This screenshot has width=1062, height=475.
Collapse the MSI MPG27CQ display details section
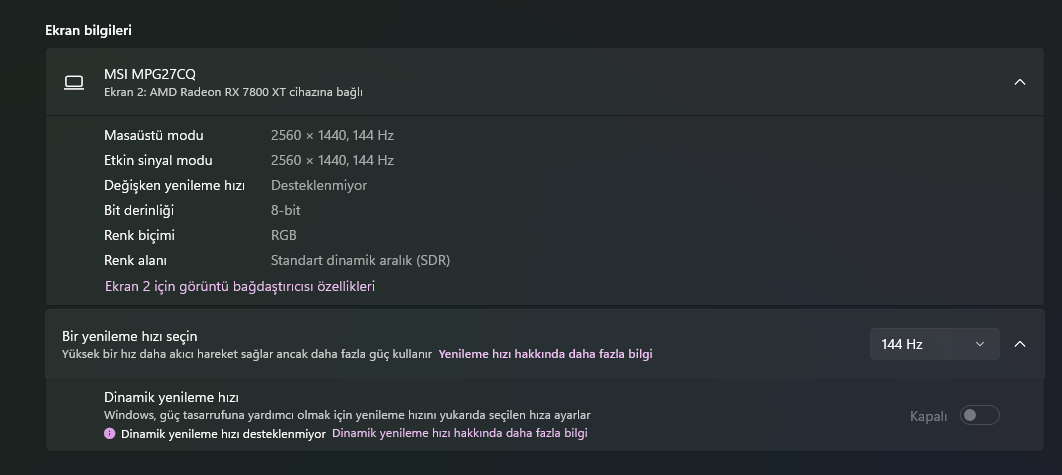1020,82
